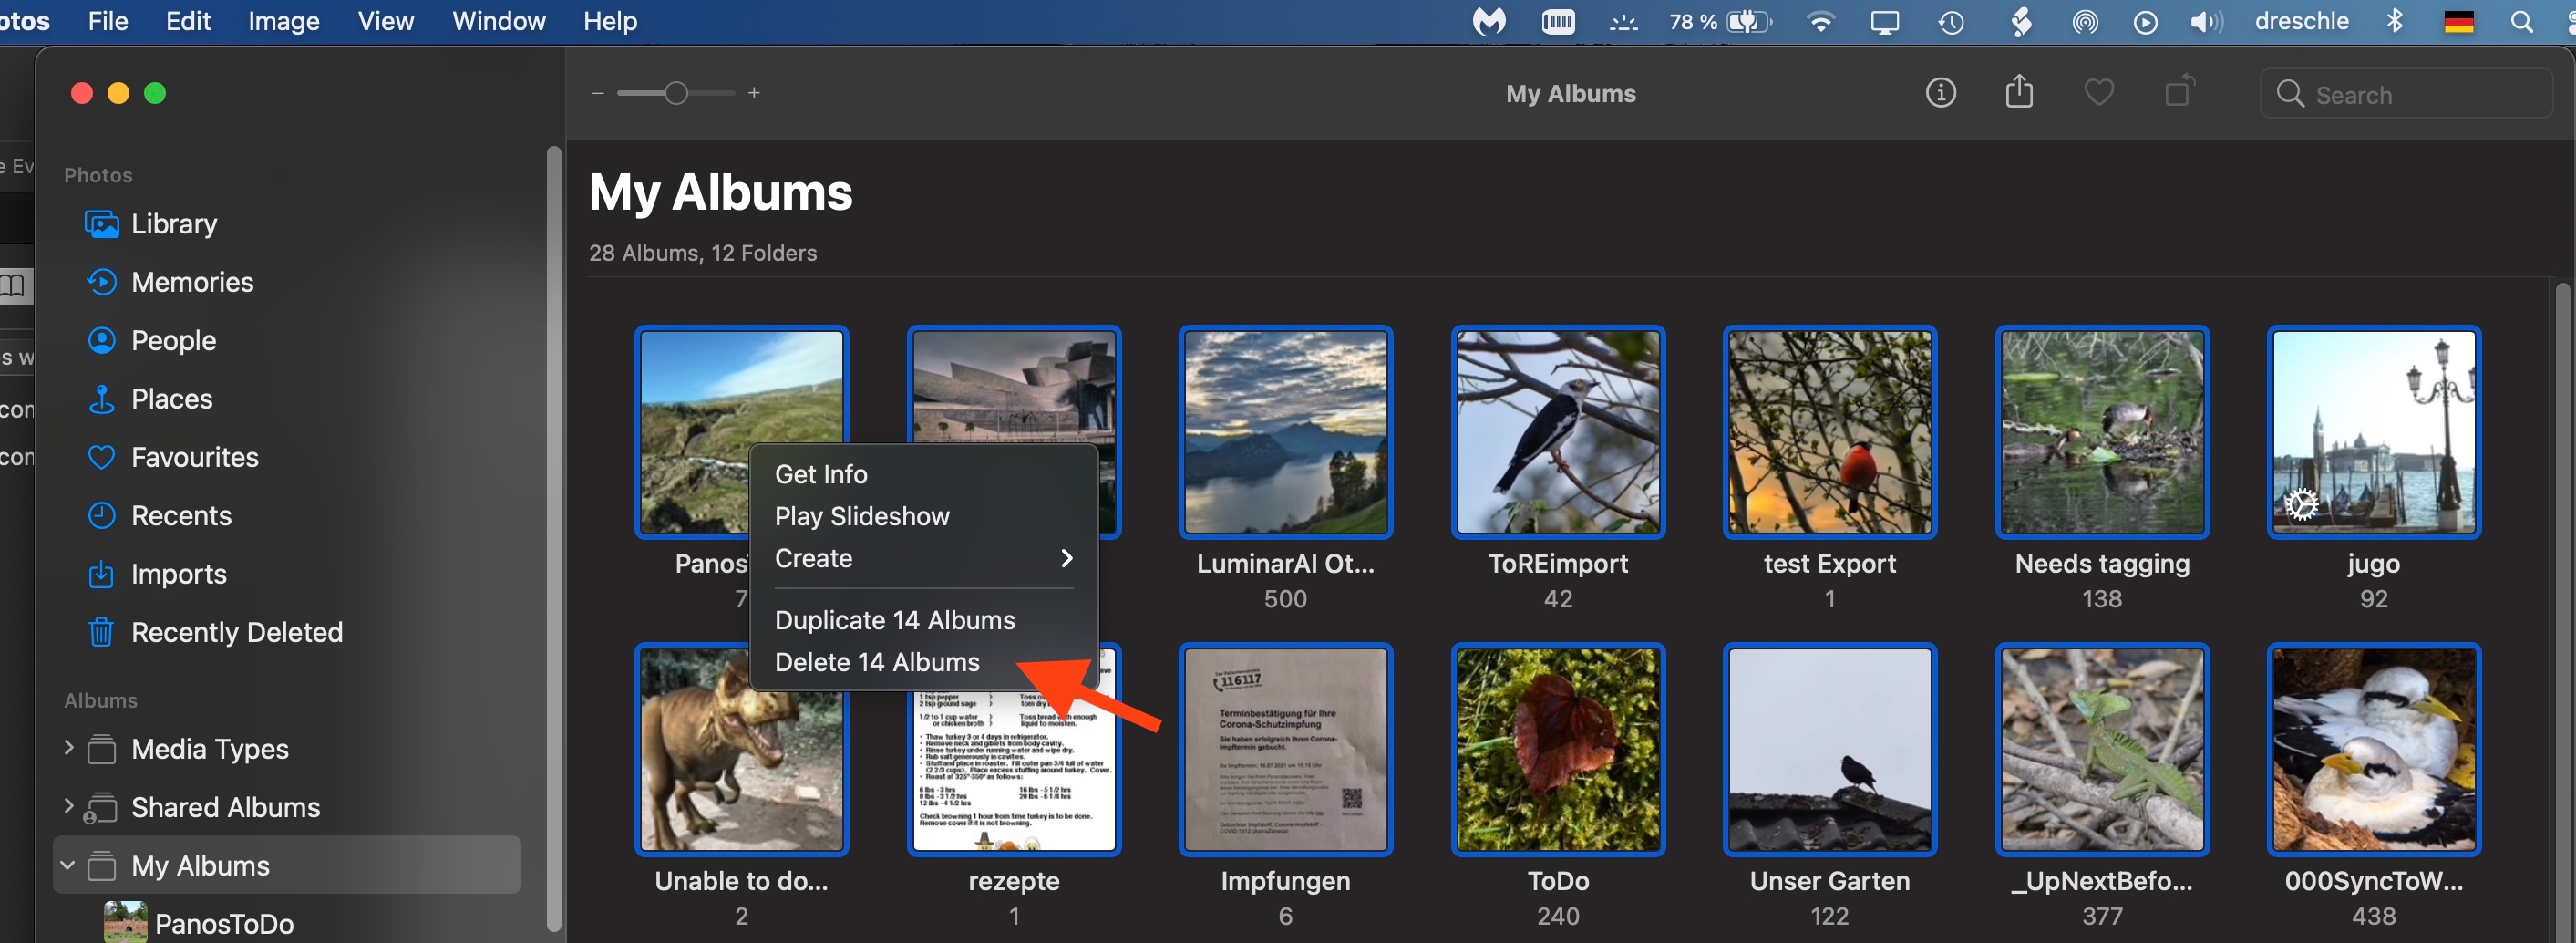Click the Share icon in toolbar

(2018, 92)
